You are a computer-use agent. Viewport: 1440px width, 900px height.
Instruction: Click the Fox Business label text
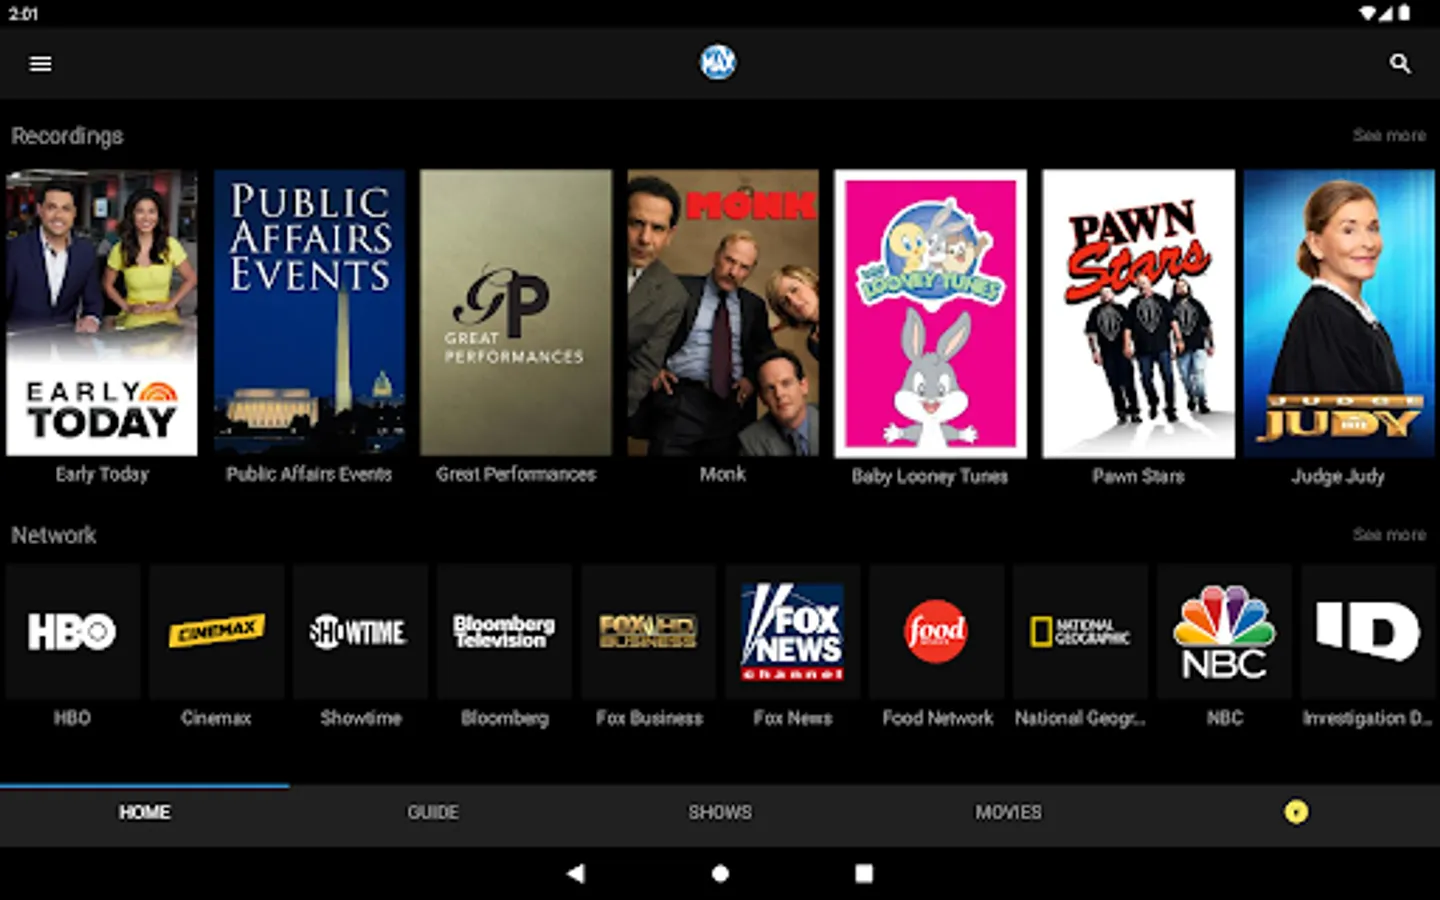649,718
